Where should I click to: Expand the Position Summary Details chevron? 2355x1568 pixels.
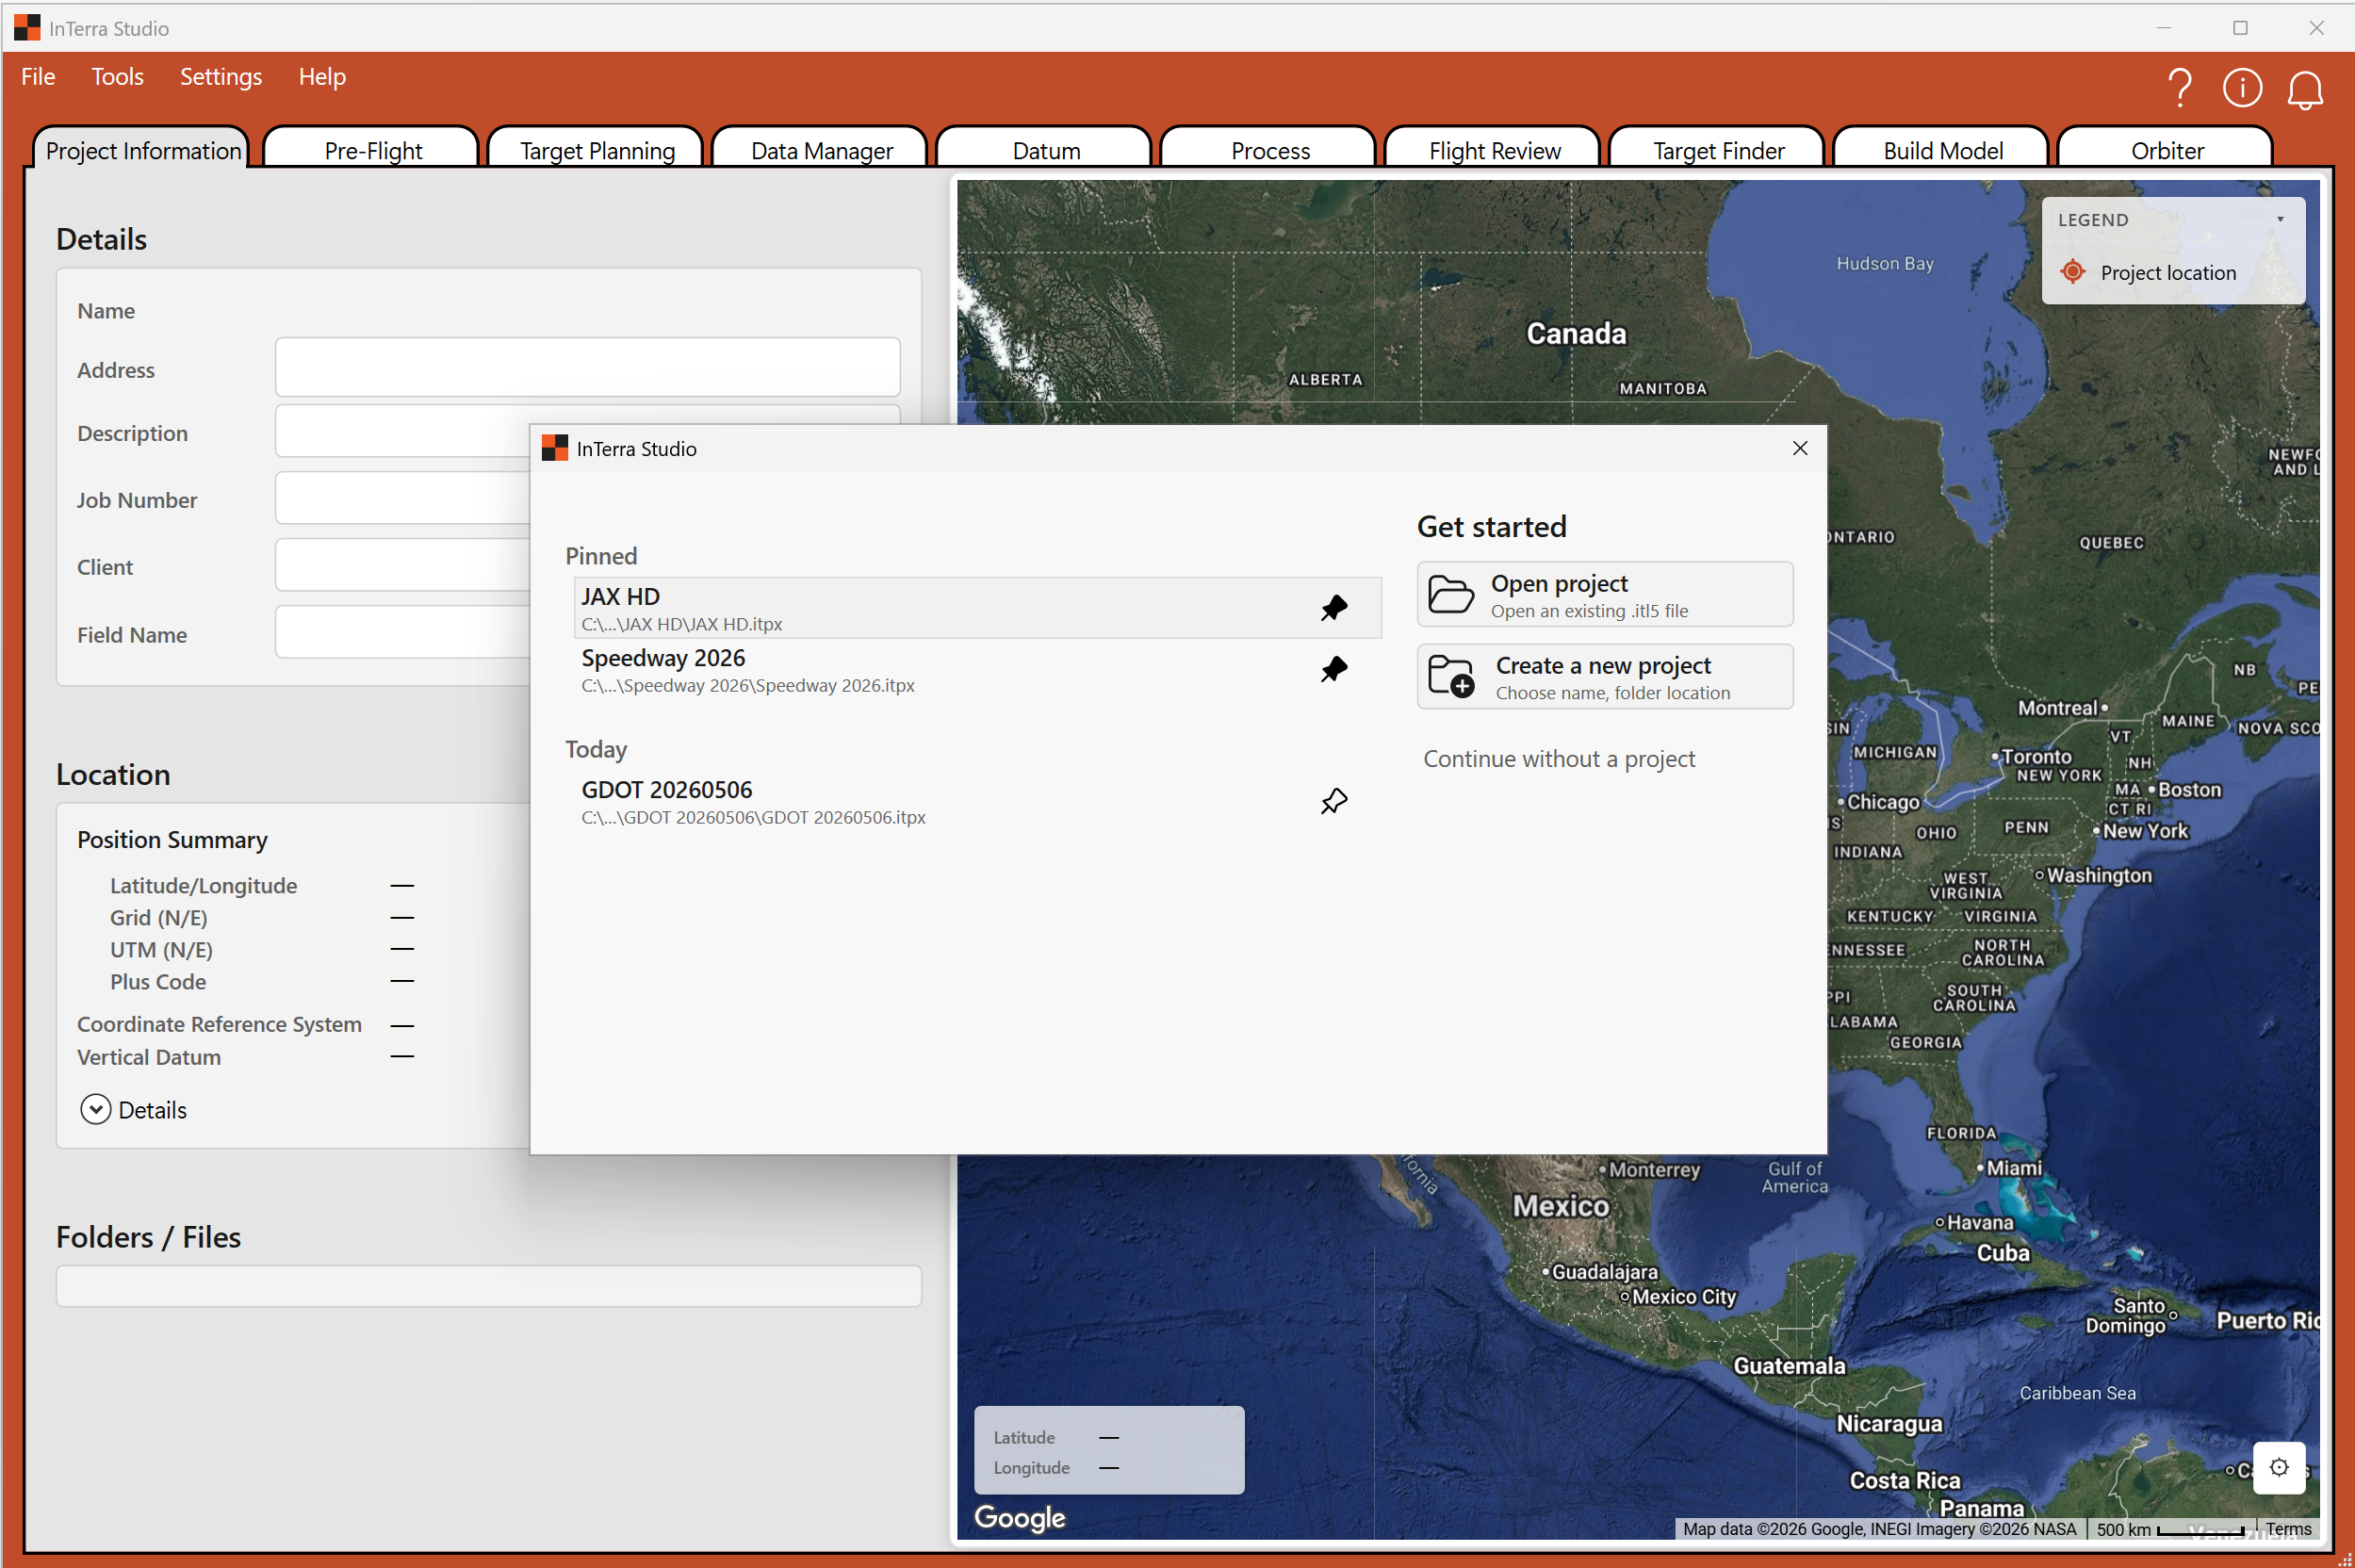point(95,1109)
